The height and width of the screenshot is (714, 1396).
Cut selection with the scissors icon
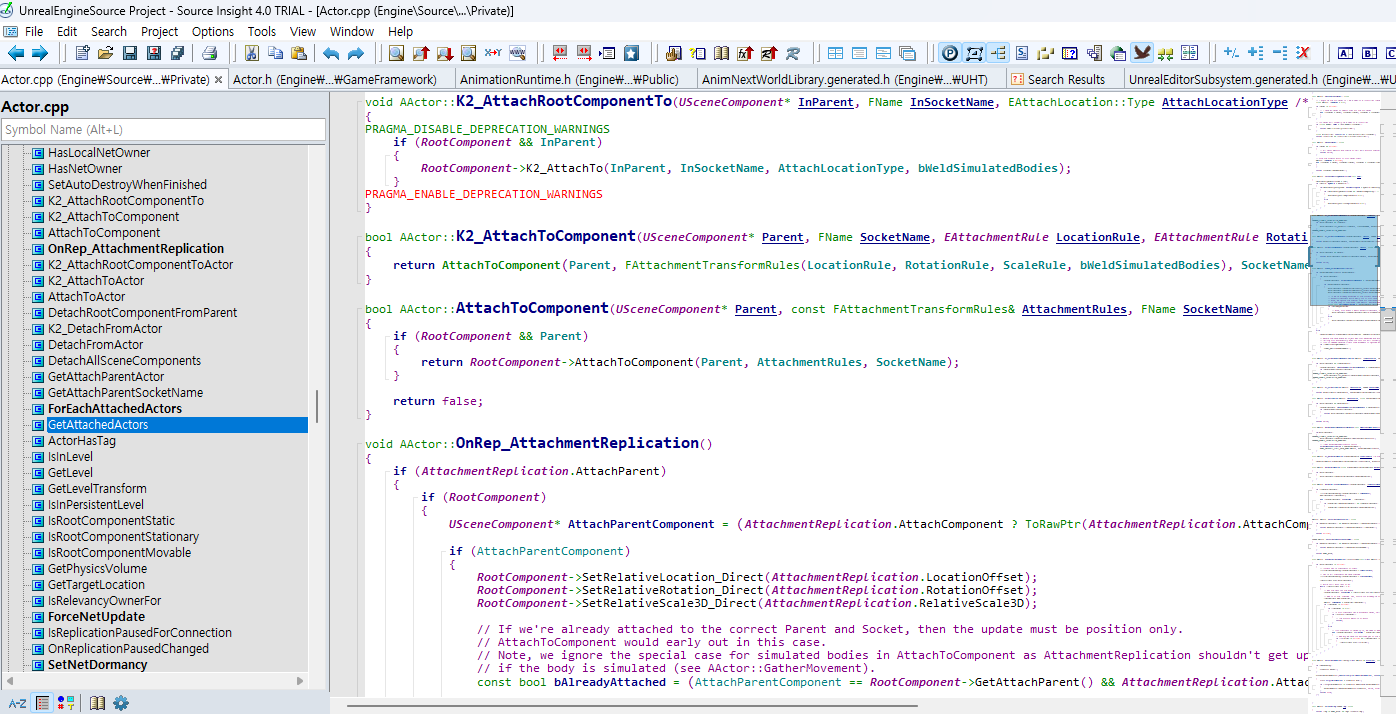251,53
